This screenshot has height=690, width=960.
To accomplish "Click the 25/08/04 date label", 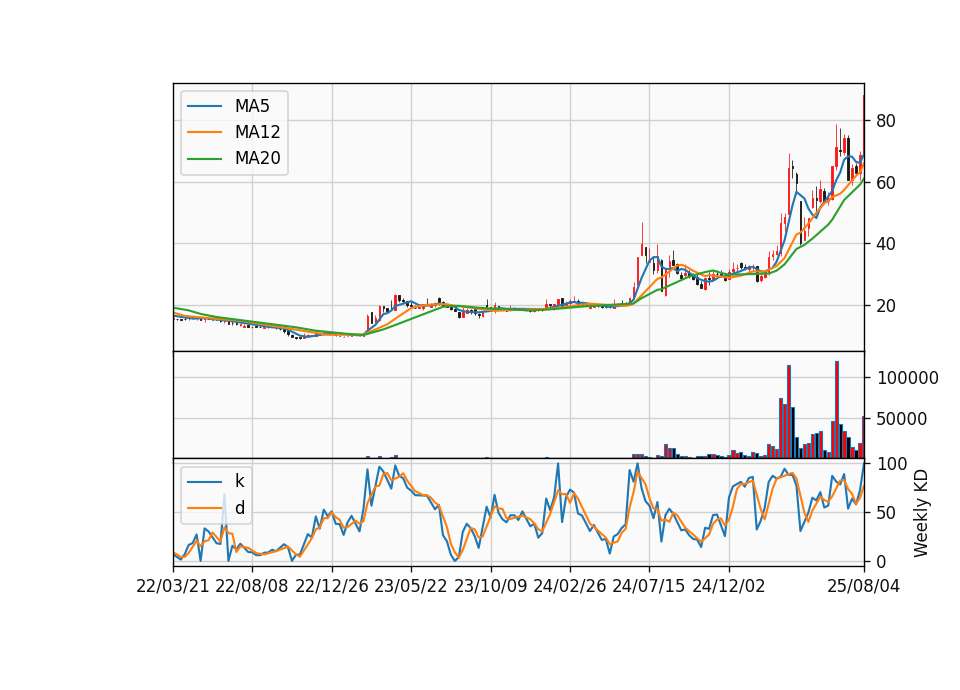I will tap(864, 586).
